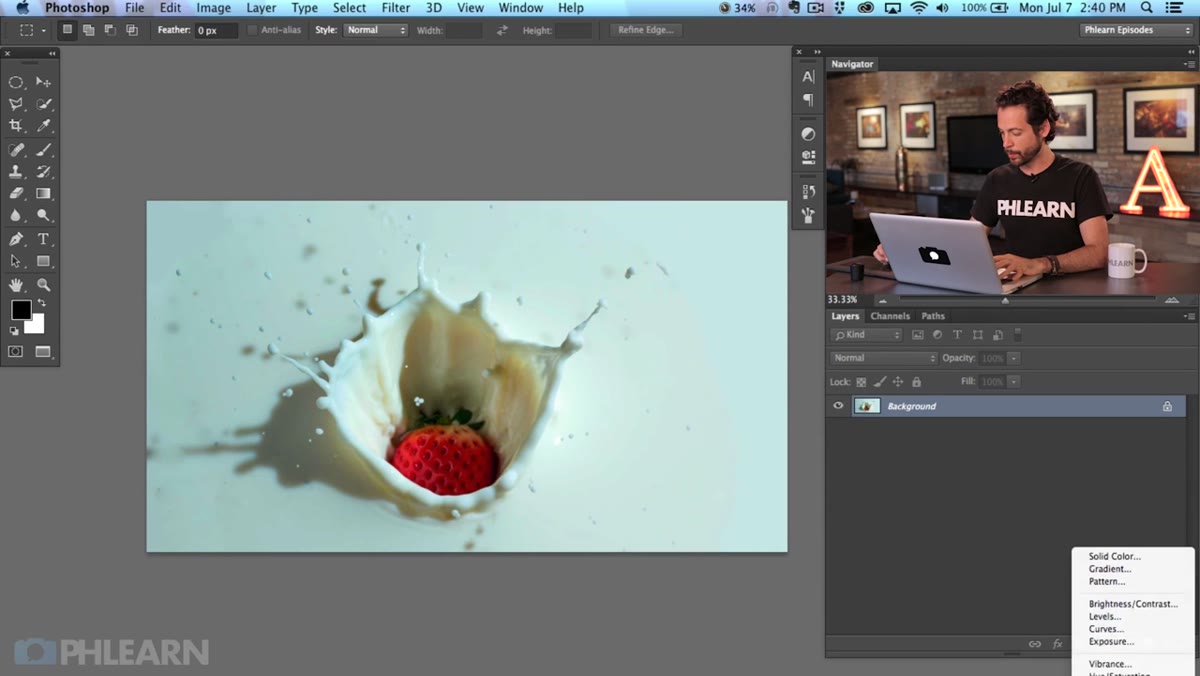The height and width of the screenshot is (676, 1200).
Task: Set foreground color black swatch
Action: [20, 309]
